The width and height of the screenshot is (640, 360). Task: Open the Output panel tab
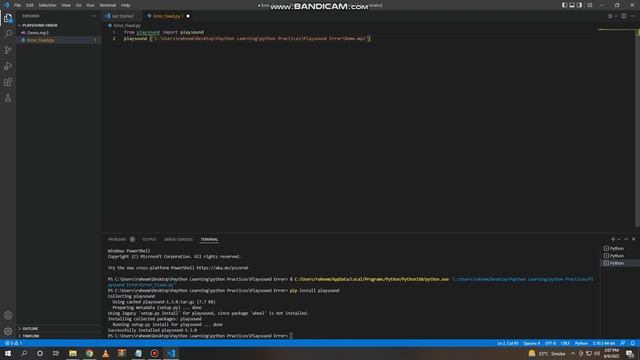pyautogui.click(x=149, y=239)
